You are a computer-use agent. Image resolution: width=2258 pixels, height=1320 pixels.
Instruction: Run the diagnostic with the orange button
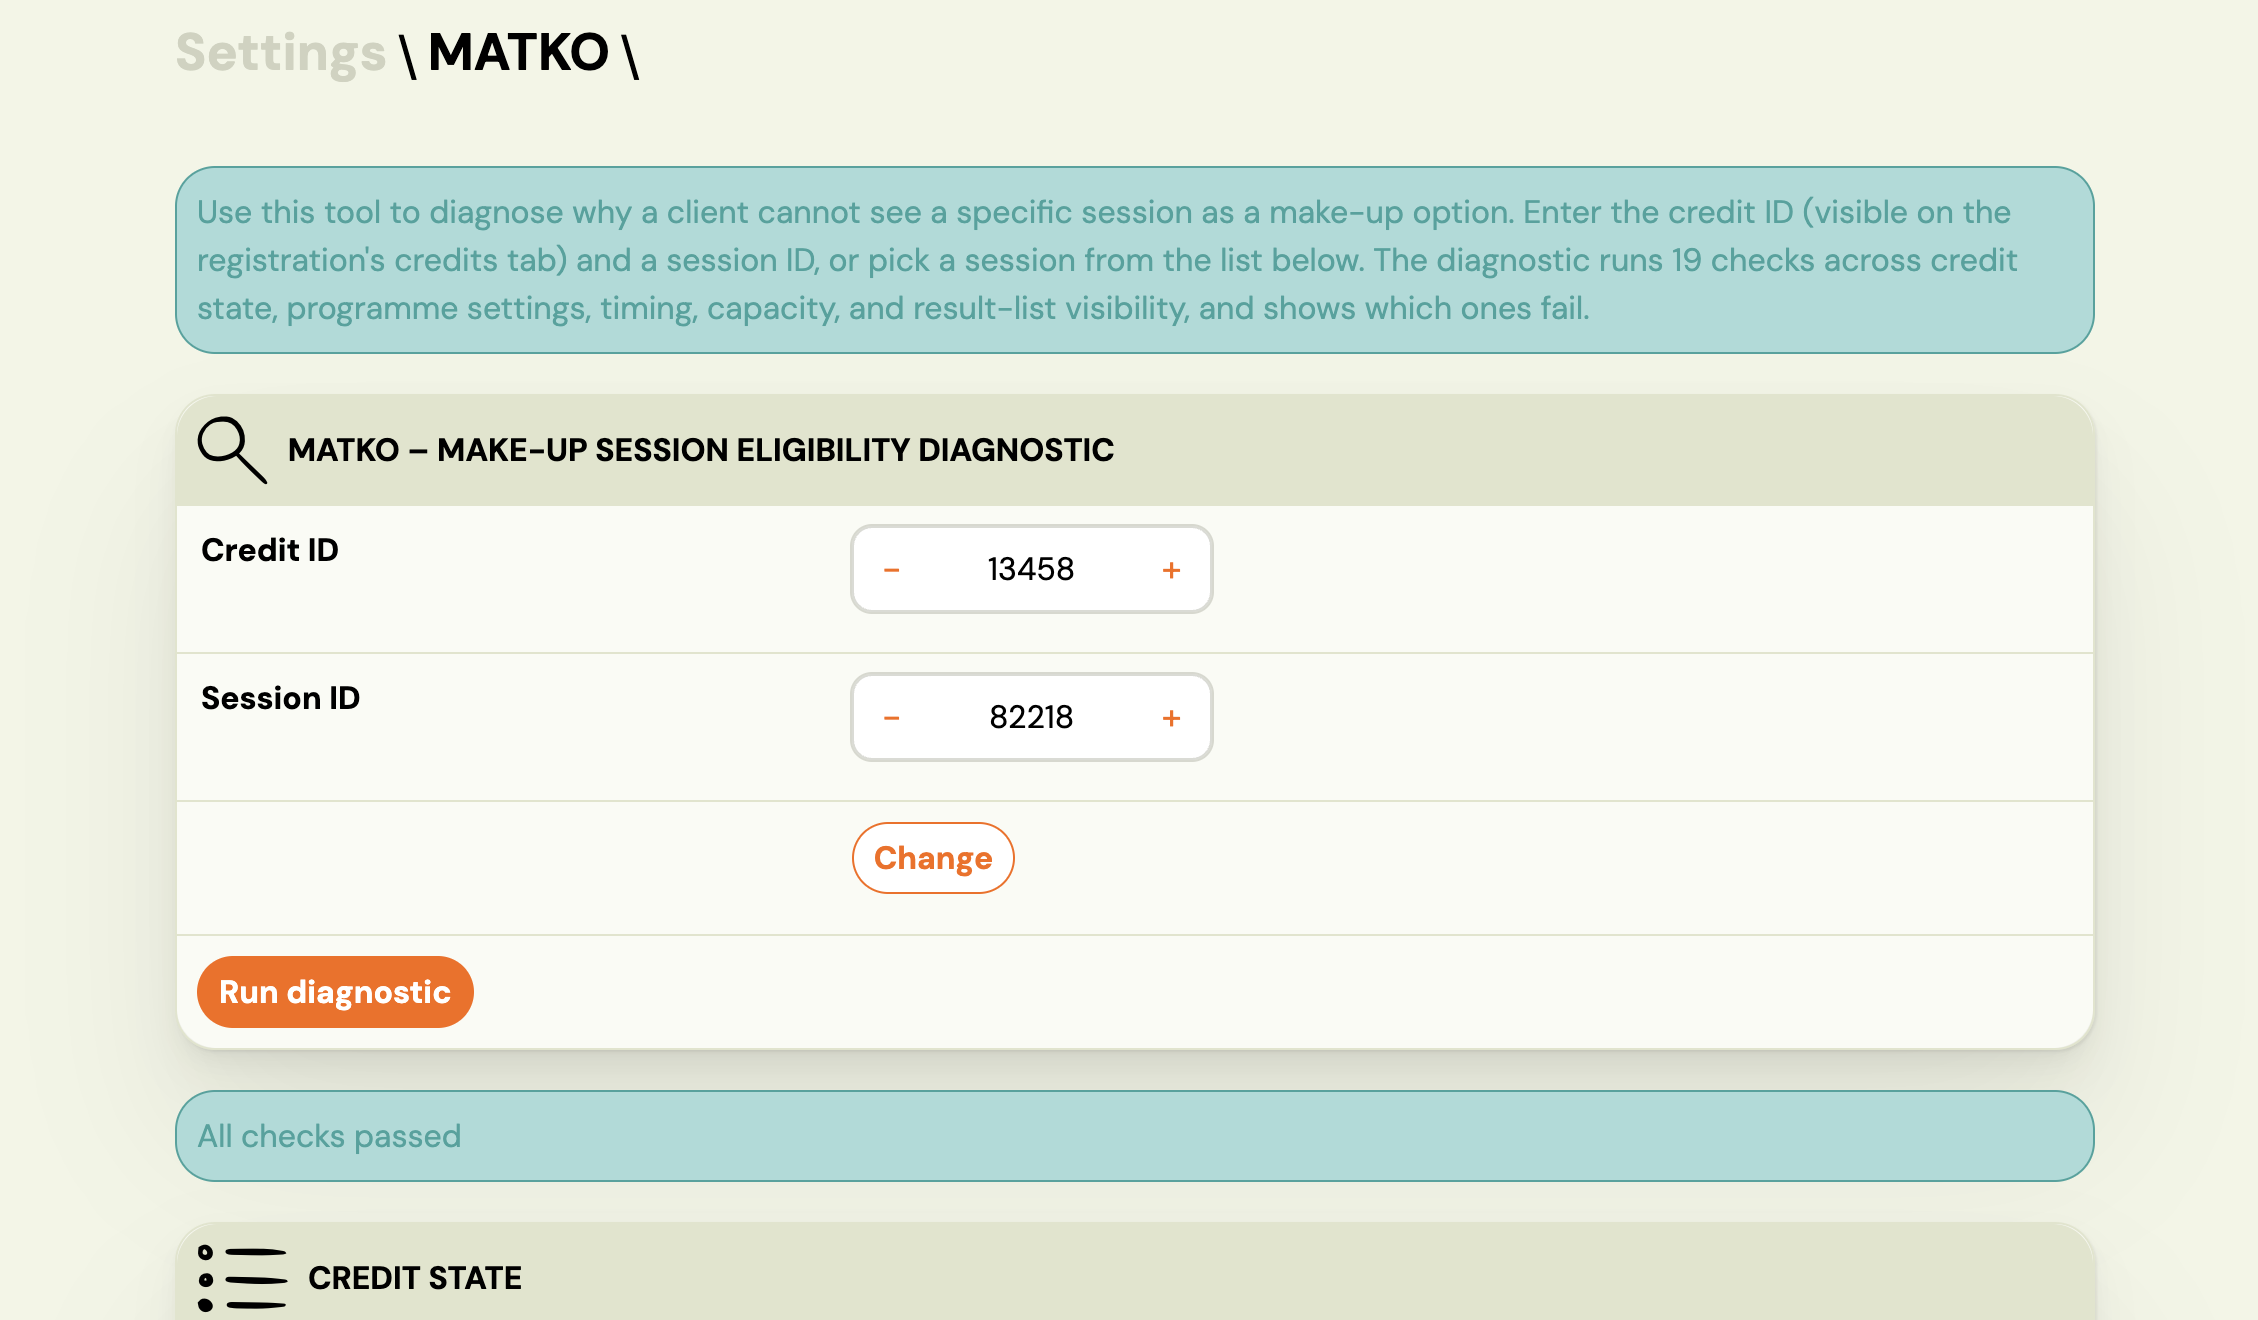click(335, 991)
